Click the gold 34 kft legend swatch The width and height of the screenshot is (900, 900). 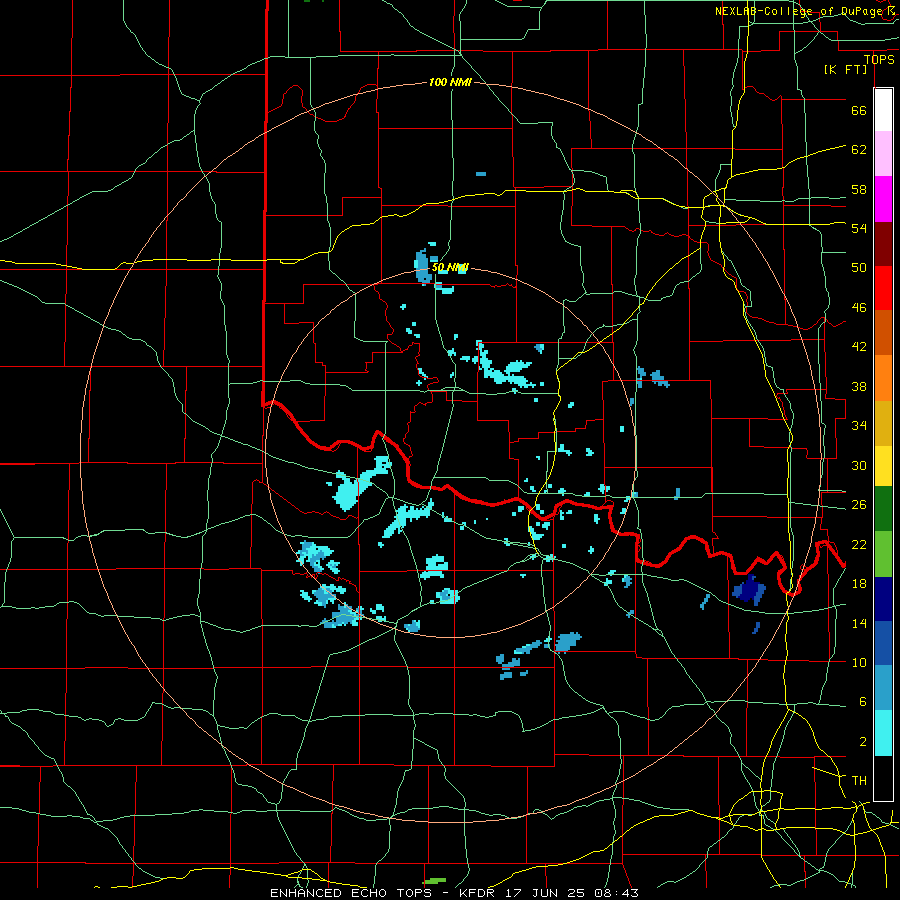(x=883, y=423)
